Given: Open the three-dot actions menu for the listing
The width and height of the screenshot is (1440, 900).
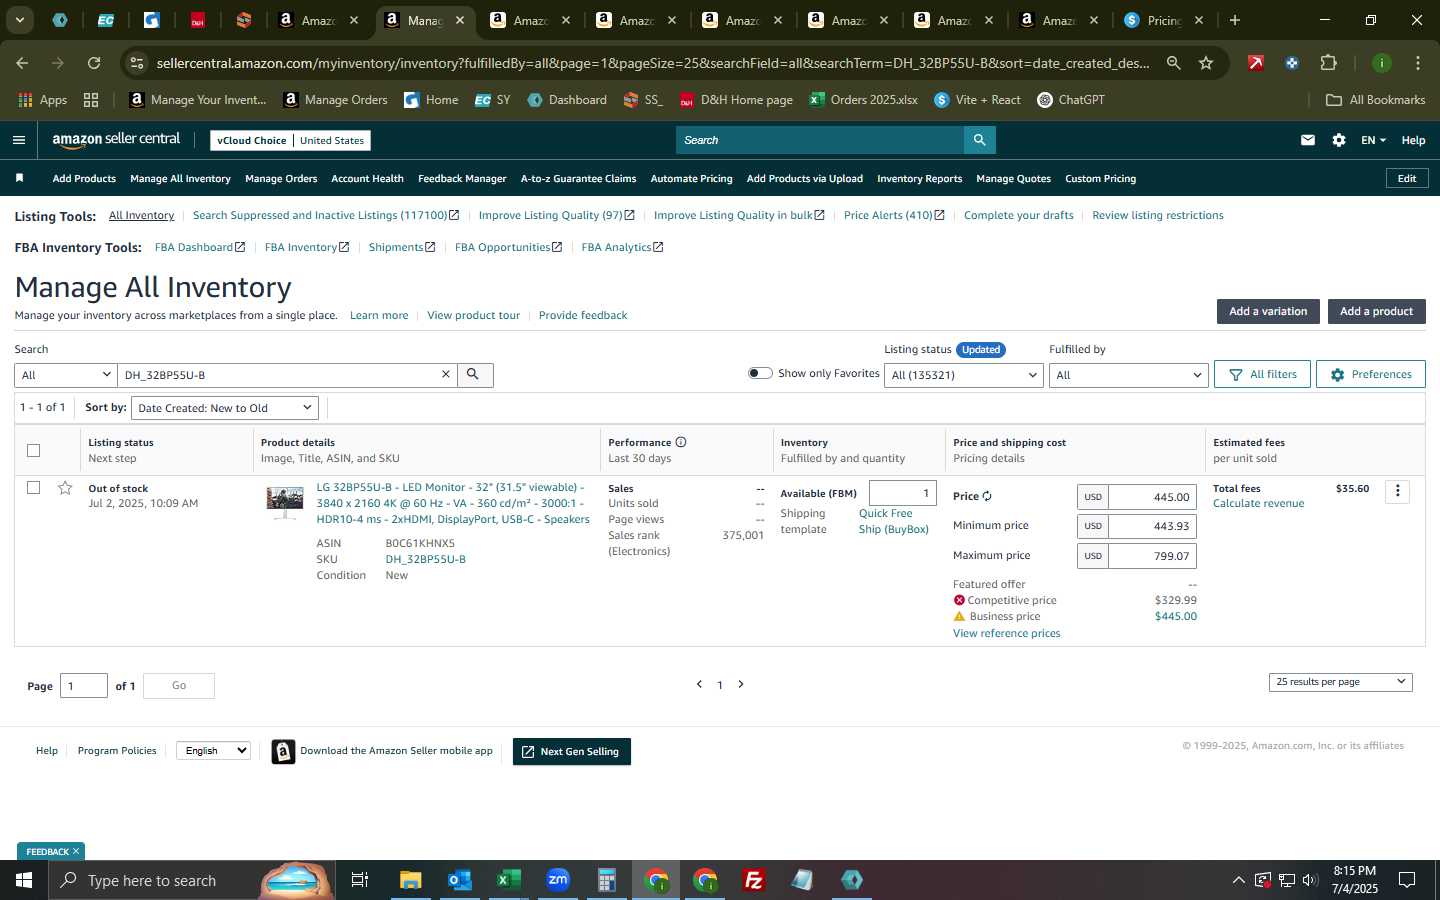Looking at the screenshot, I should [x=1398, y=491].
